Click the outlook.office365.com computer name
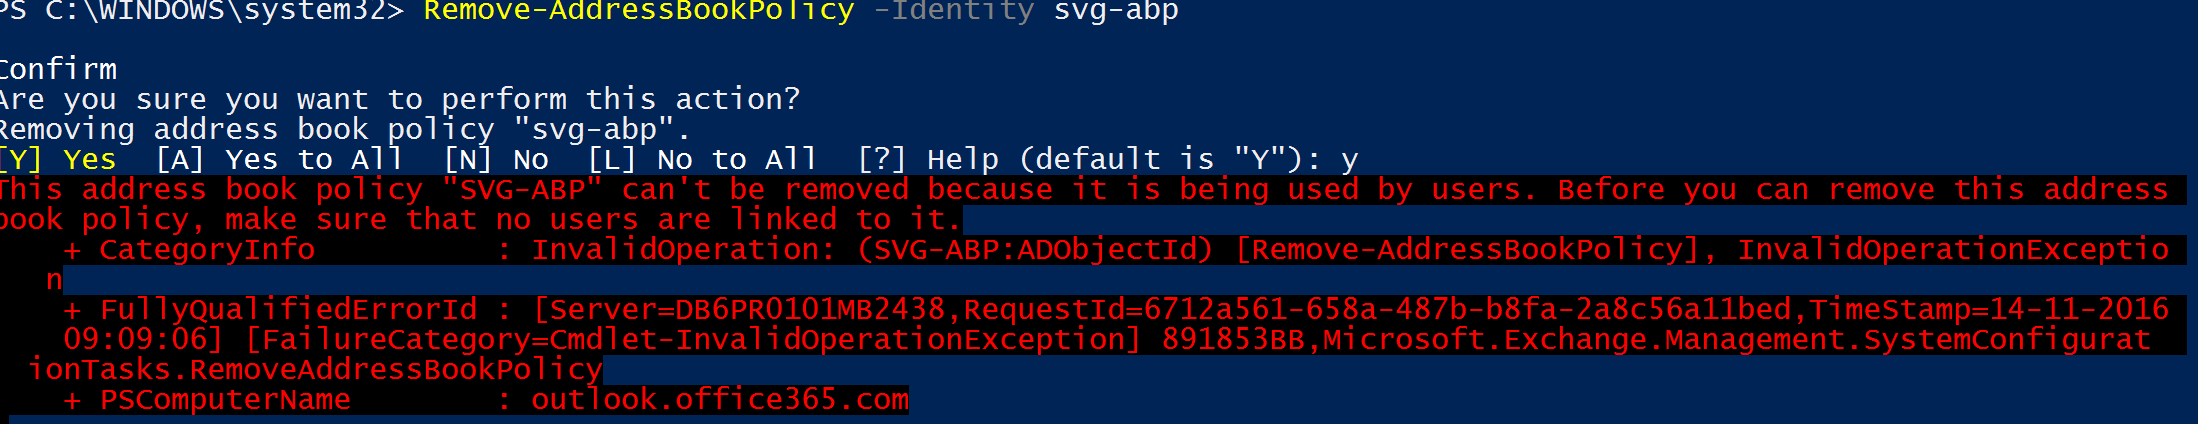The width and height of the screenshot is (2198, 424). tap(720, 400)
